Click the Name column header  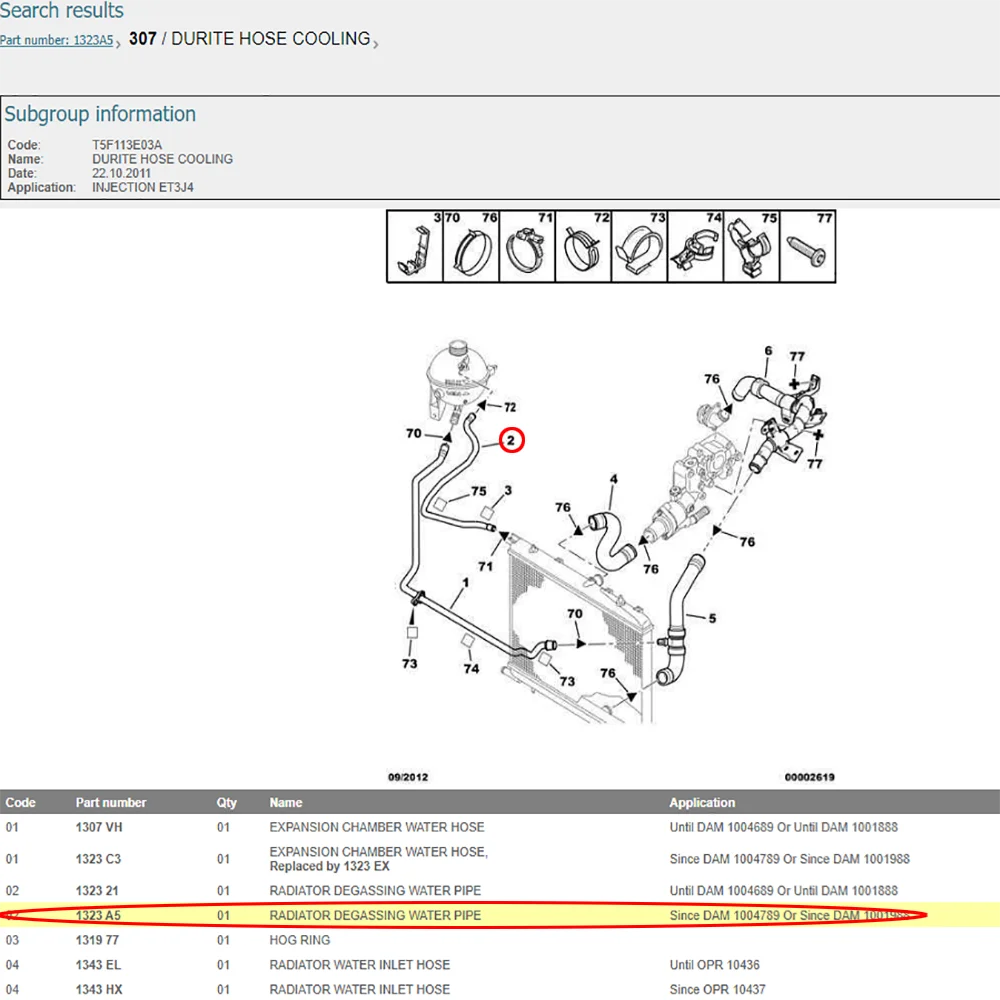(x=286, y=802)
